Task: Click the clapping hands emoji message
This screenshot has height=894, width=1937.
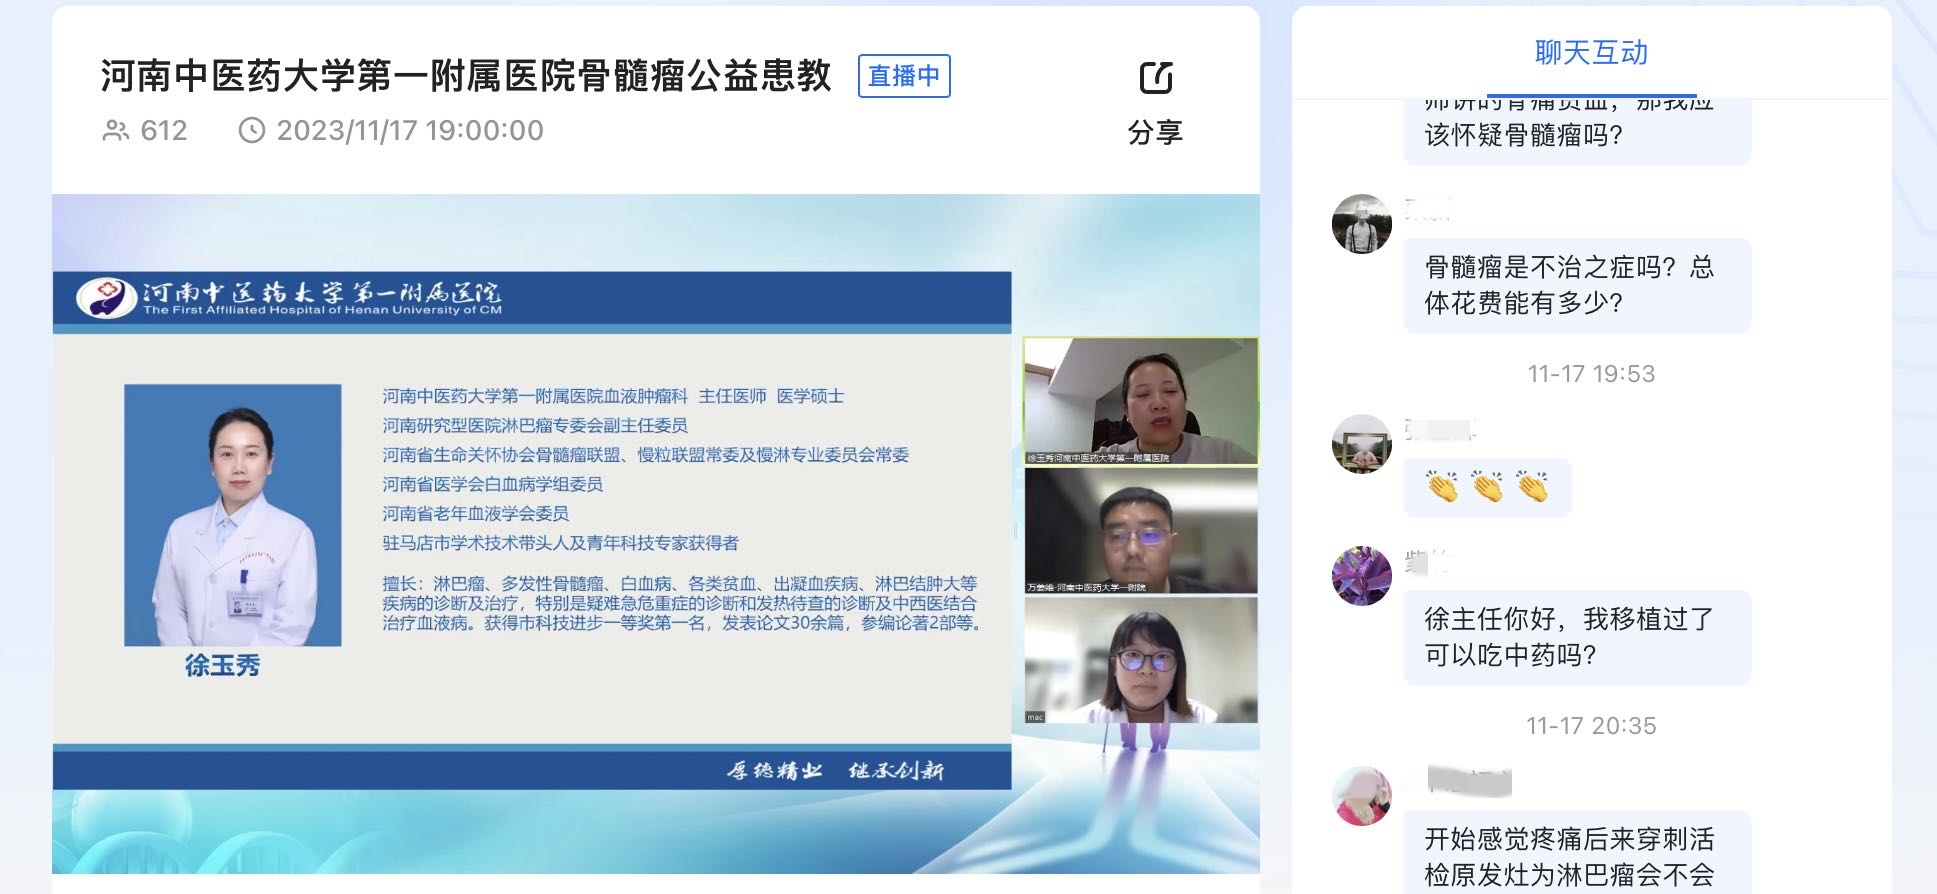Action: (x=1488, y=487)
